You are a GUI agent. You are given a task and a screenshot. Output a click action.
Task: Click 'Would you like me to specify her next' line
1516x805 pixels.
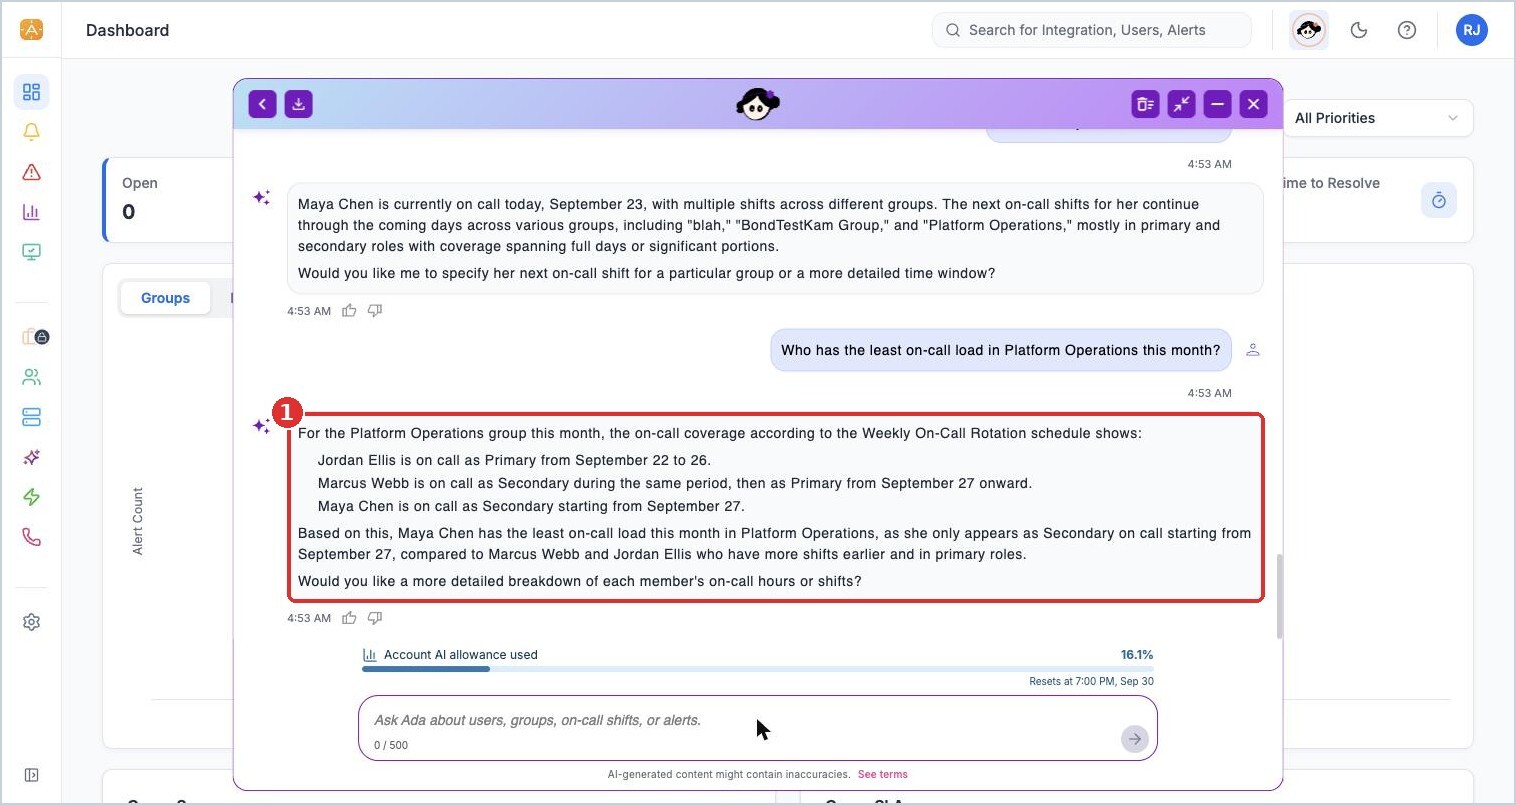647,273
